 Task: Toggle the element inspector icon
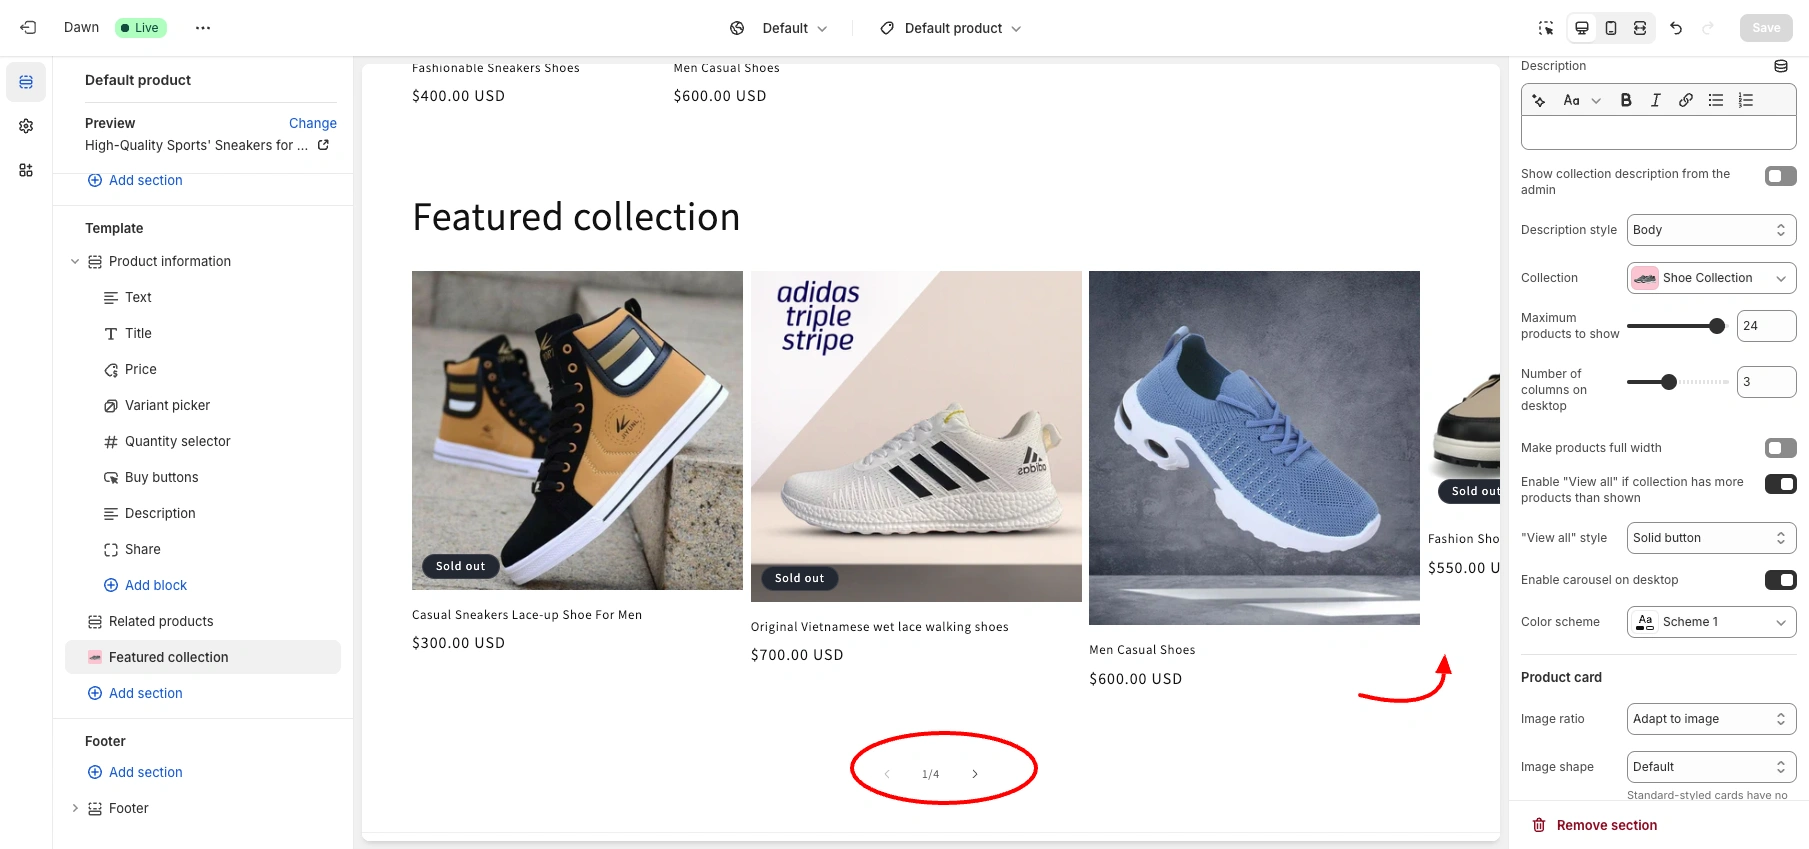[x=1546, y=28]
